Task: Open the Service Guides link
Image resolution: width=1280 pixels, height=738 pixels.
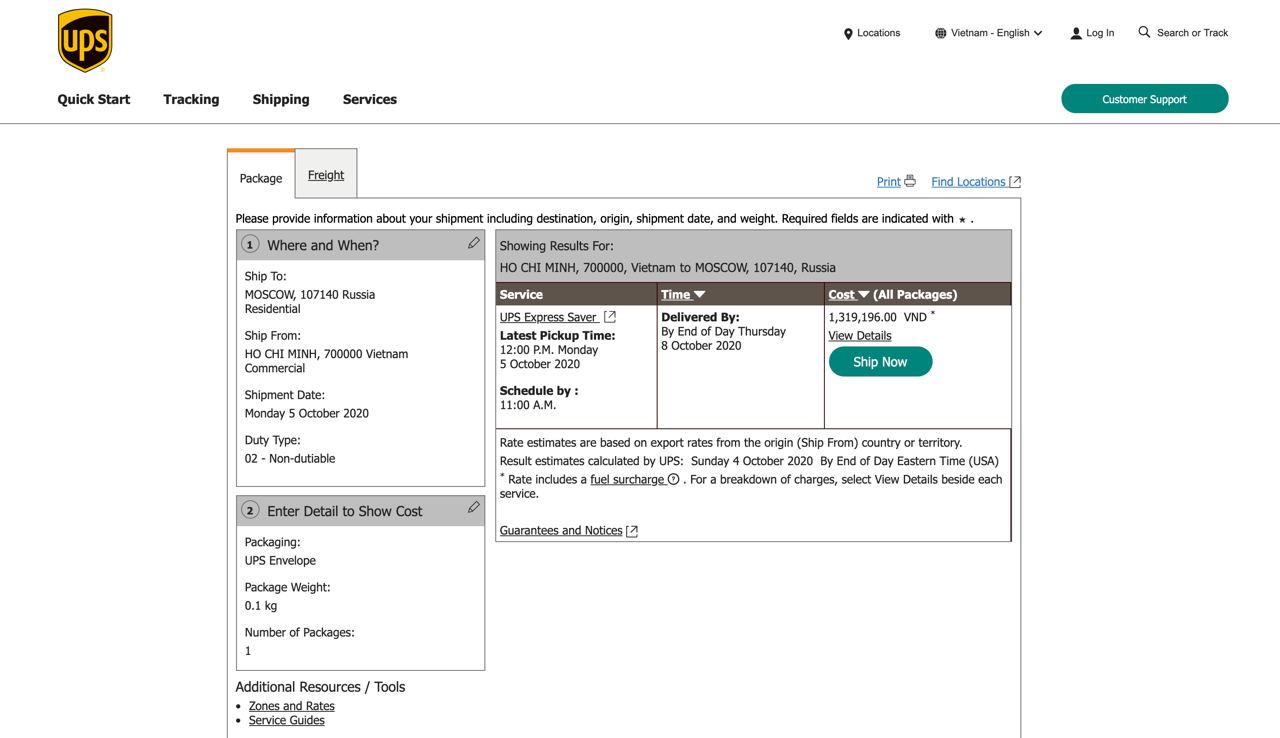Action: click(x=287, y=720)
